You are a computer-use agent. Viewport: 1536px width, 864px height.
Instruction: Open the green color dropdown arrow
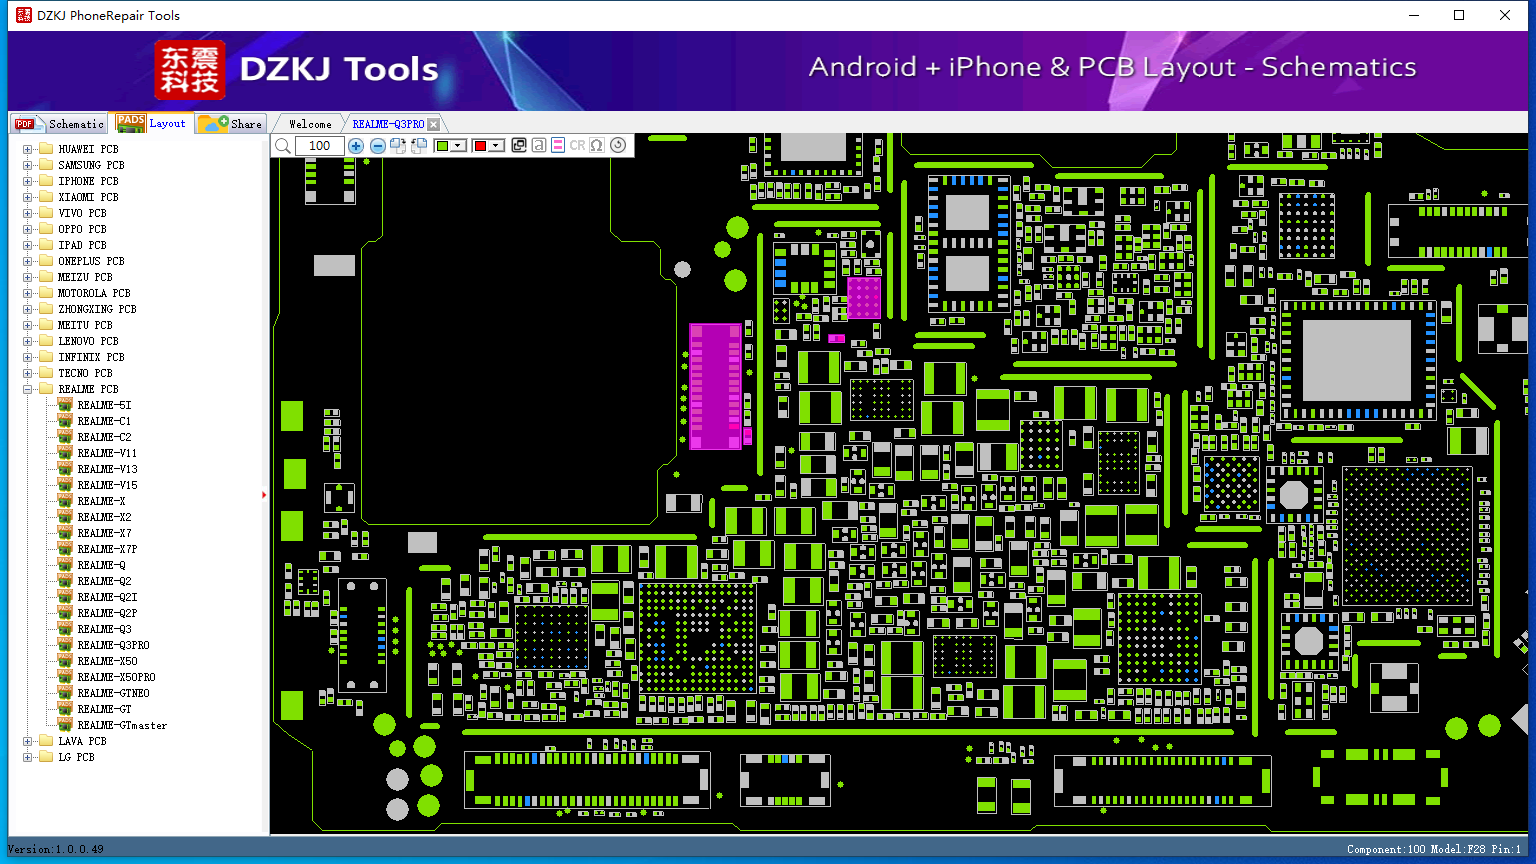tap(458, 146)
